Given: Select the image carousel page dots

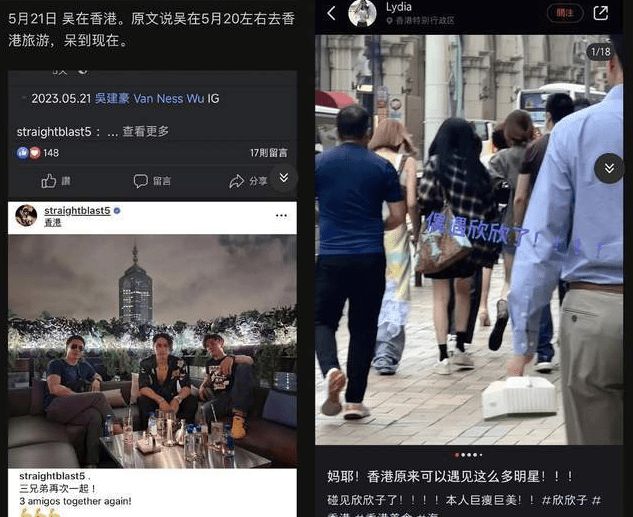Looking at the screenshot, I should [x=468, y=455].
